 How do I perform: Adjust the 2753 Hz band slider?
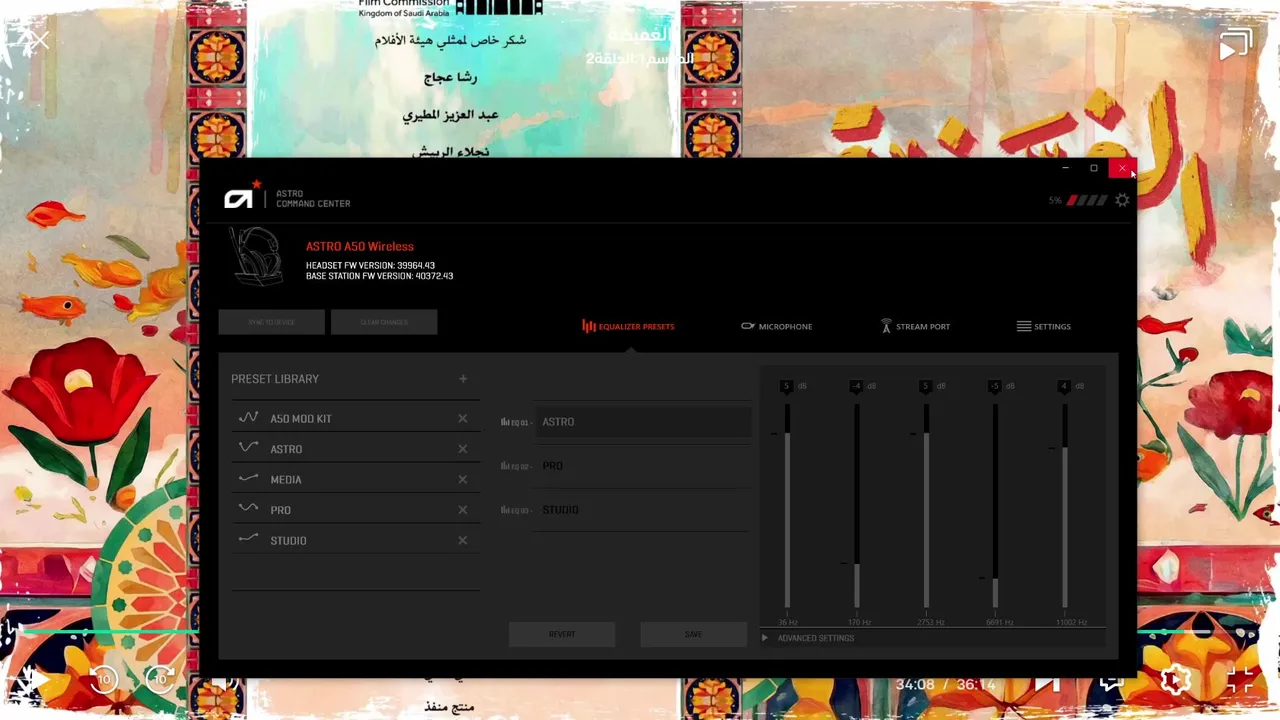926,505
